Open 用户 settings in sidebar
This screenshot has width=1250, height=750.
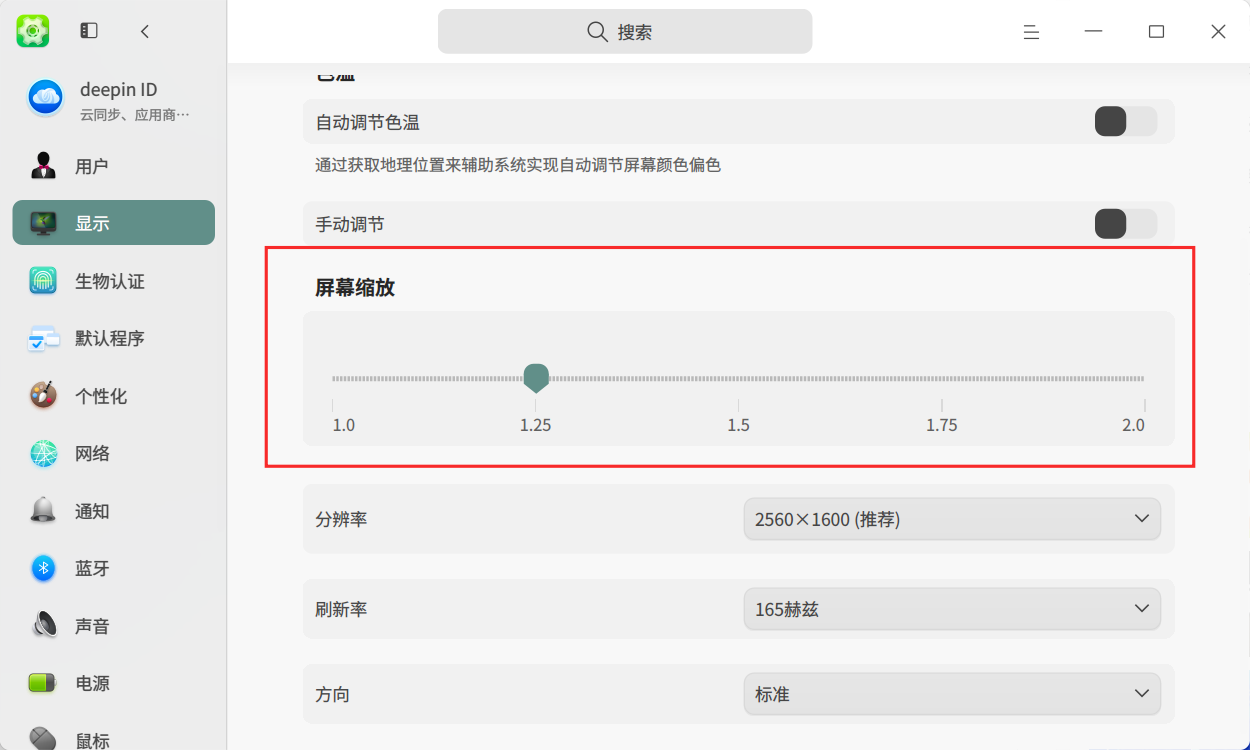114,166
